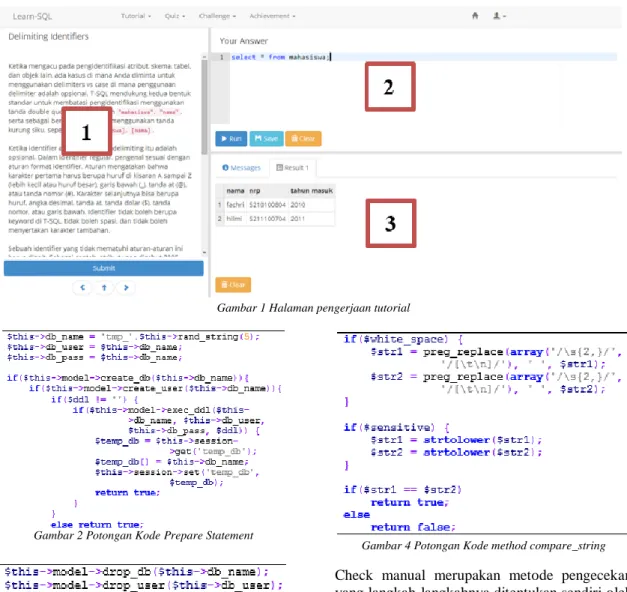This screenshot has height=592, width=627.
Task: Select the 'hilmi' cell in results
Action: tap(234, 219)
